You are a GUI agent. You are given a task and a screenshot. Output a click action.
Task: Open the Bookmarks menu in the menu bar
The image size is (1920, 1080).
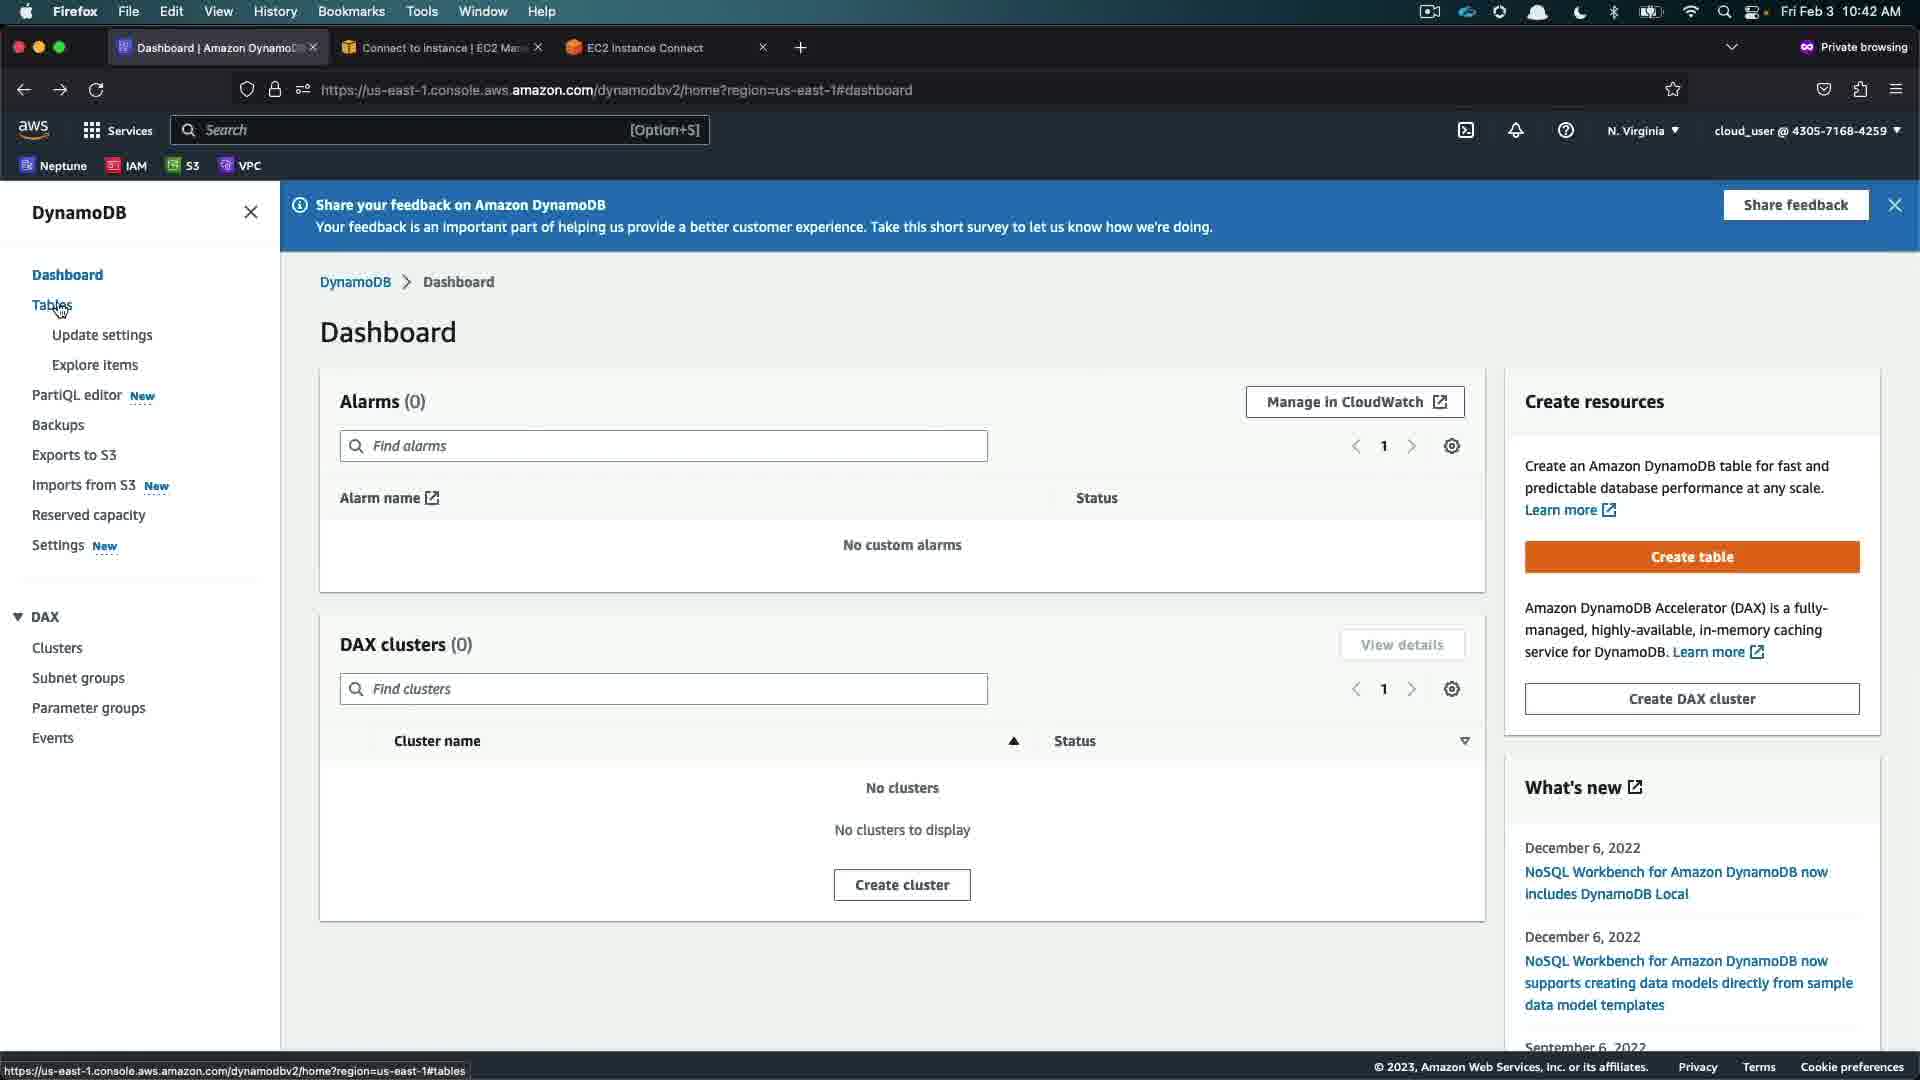click(351, 11)
